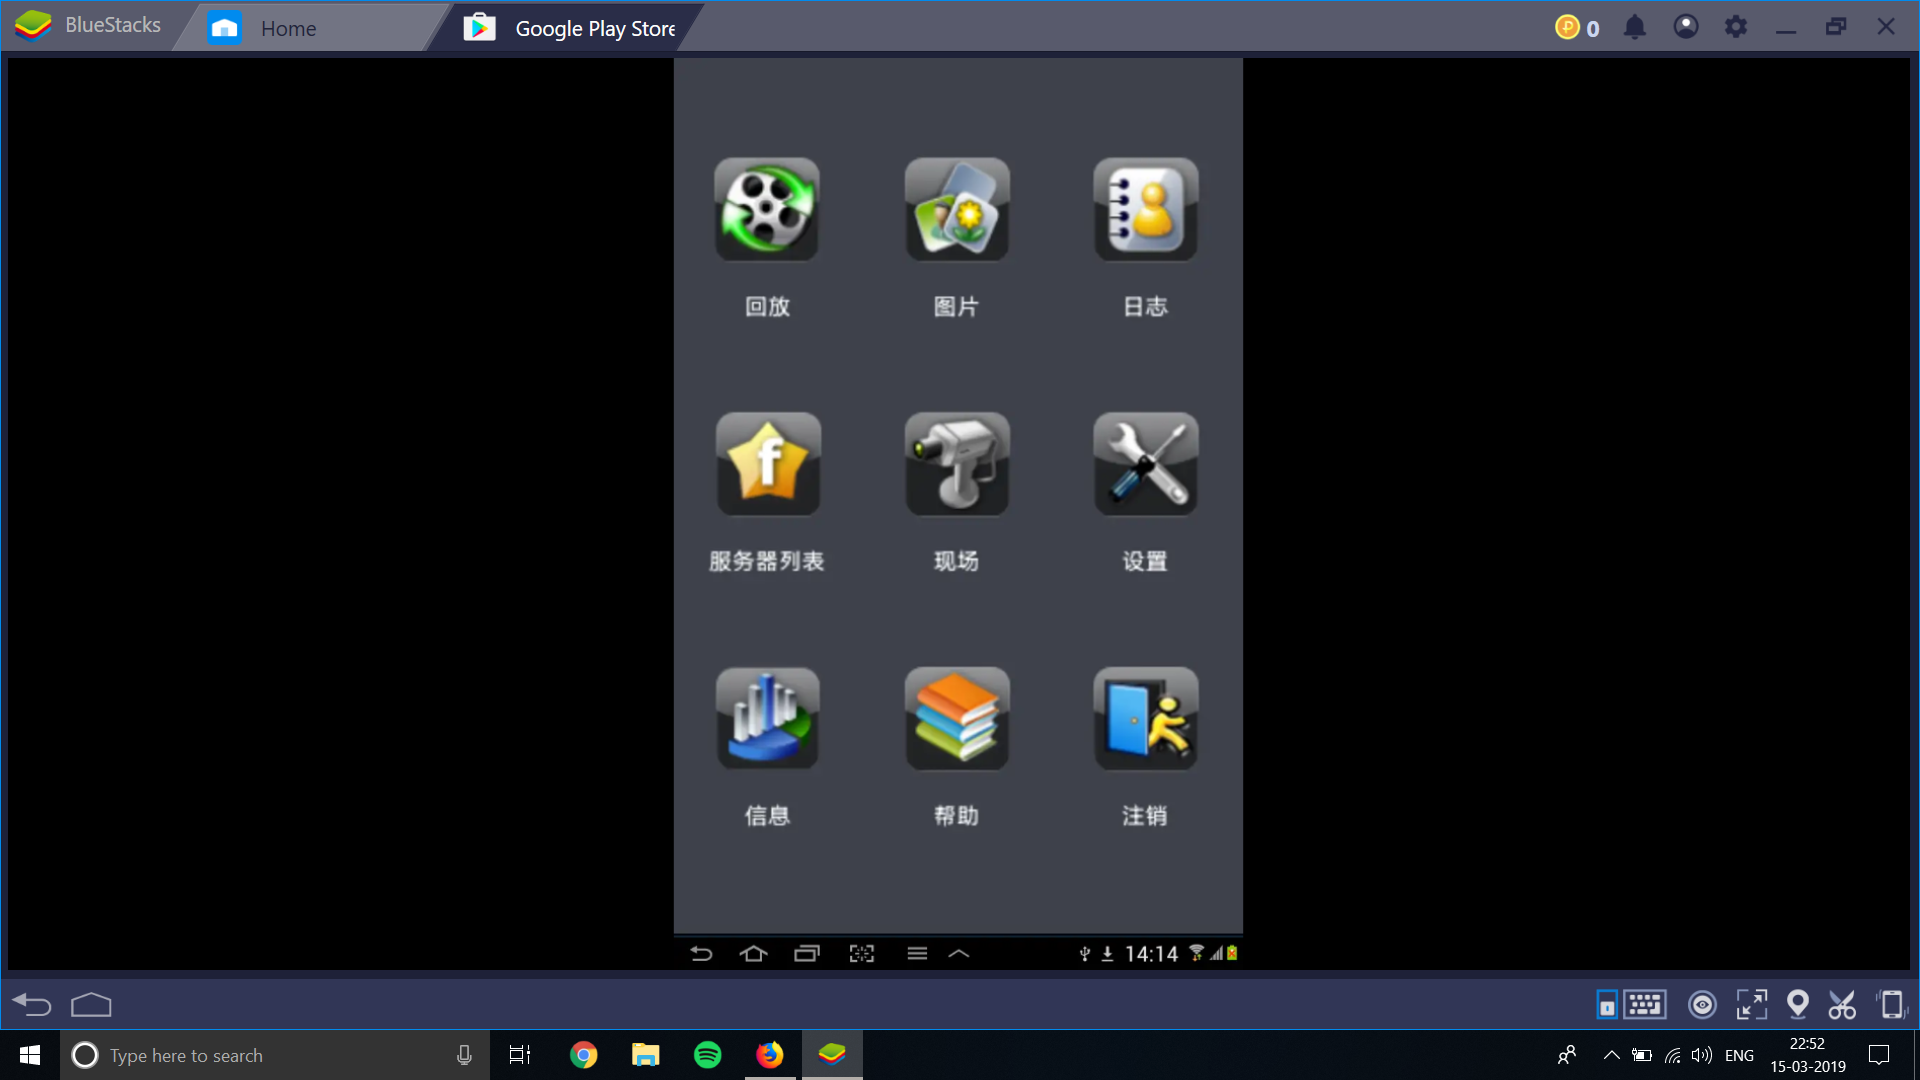Open BlueStacks settings gear icon

(x=1736, y=27)
